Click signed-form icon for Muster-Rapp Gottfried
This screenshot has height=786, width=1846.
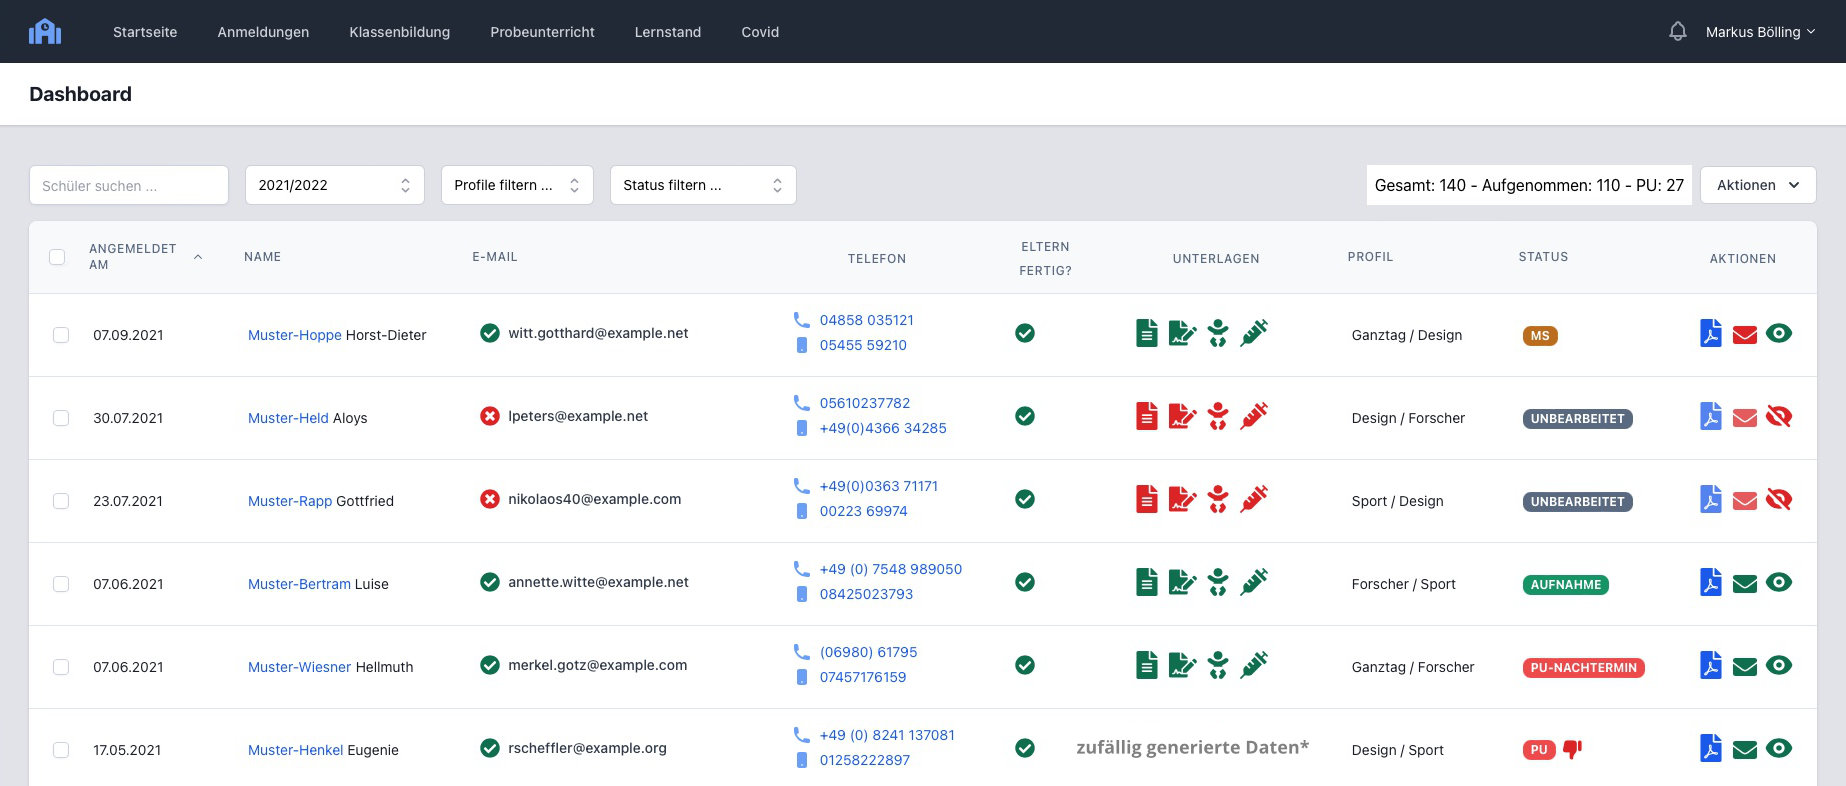click(1182, 499)
